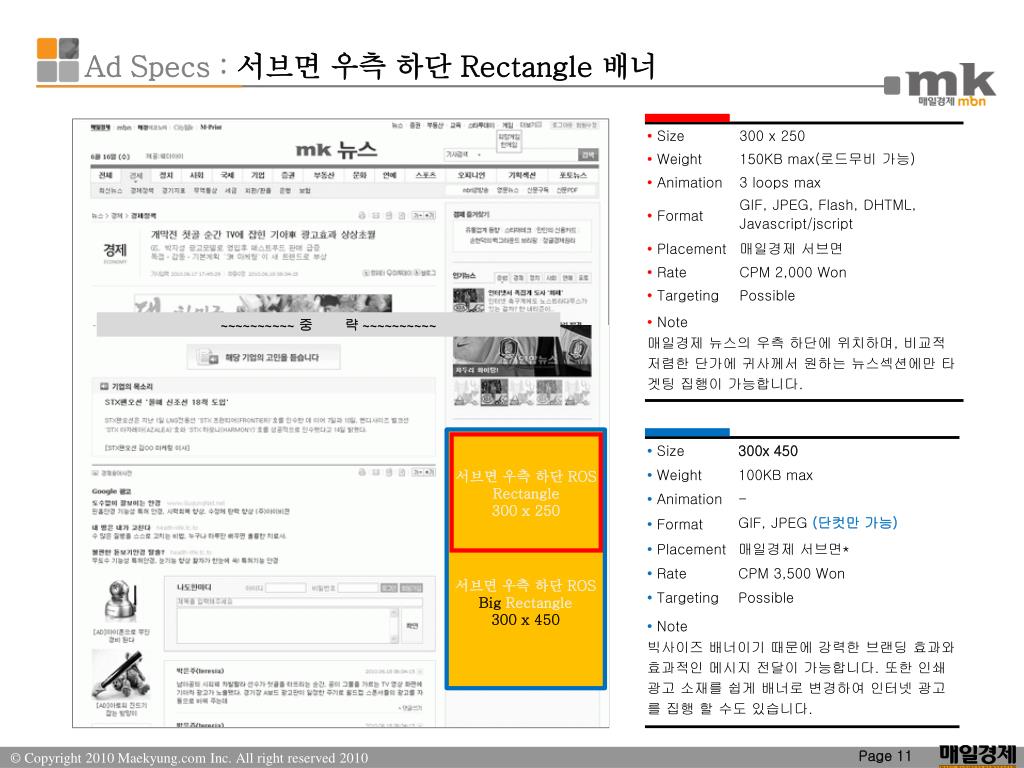The height and width of the screenshot is (768, 1024).
Task: Click the 기업의 목소리 section icon
Action: click(104, 387)
